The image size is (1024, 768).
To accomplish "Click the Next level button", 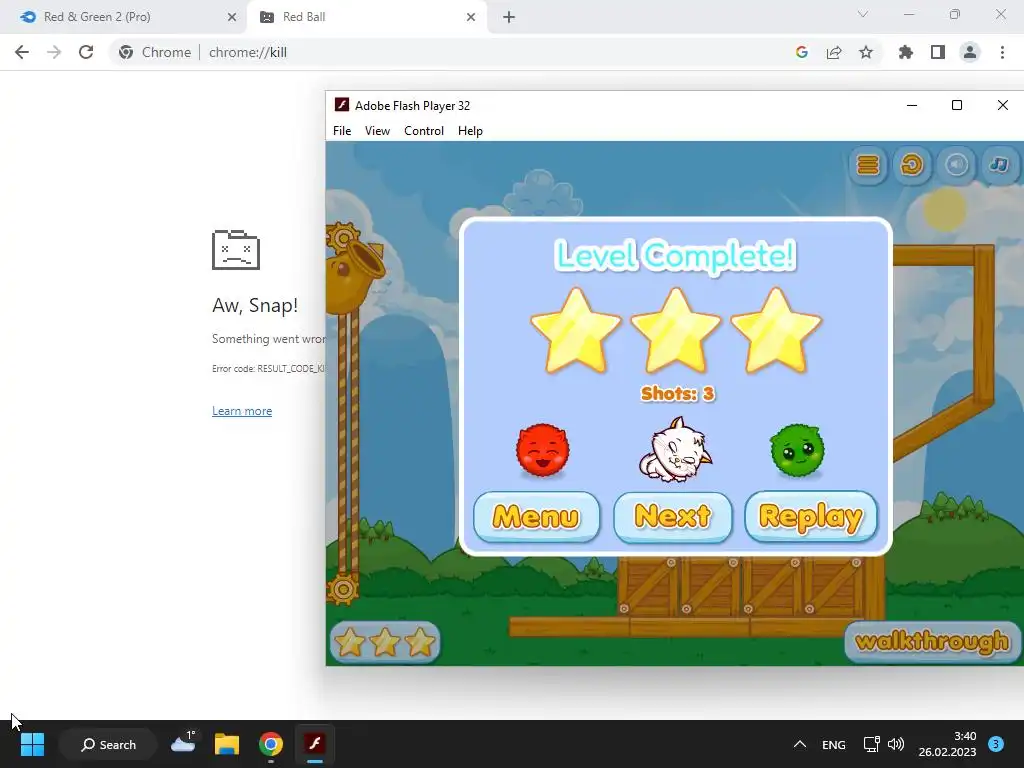I will pyautogui.click(x=673, y=517).
